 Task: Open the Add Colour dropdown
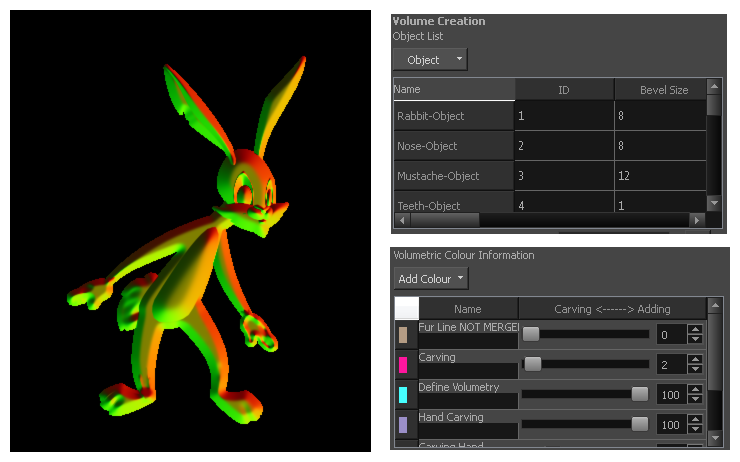coord(431,279)
